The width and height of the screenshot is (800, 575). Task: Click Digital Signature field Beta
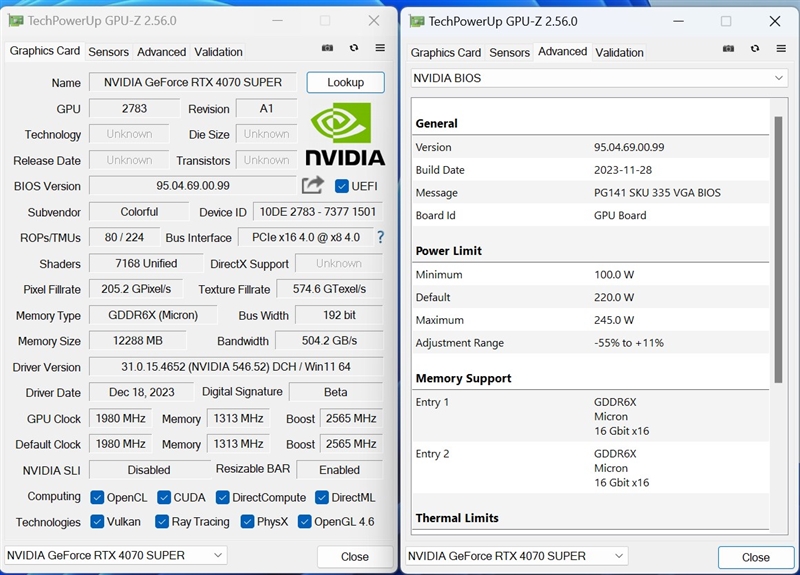(335, 392)
